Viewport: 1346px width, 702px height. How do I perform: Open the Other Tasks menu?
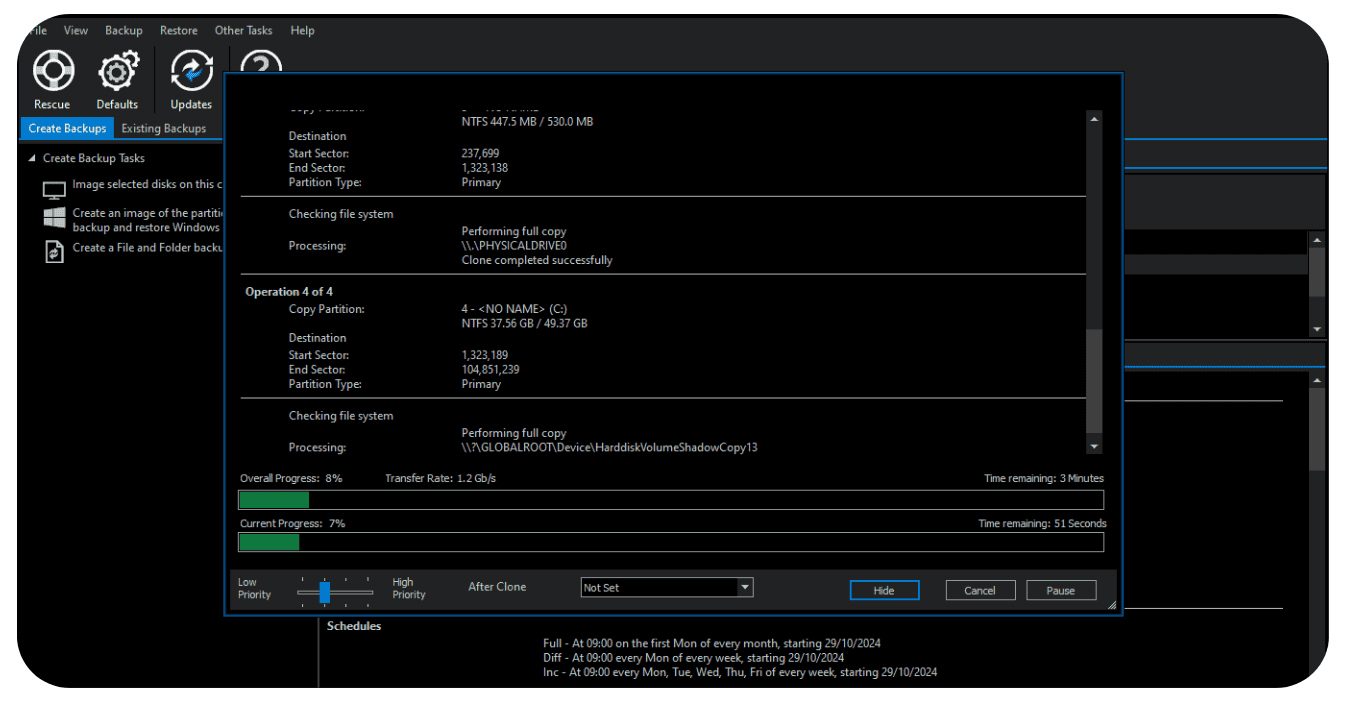(x=243, y=31)
